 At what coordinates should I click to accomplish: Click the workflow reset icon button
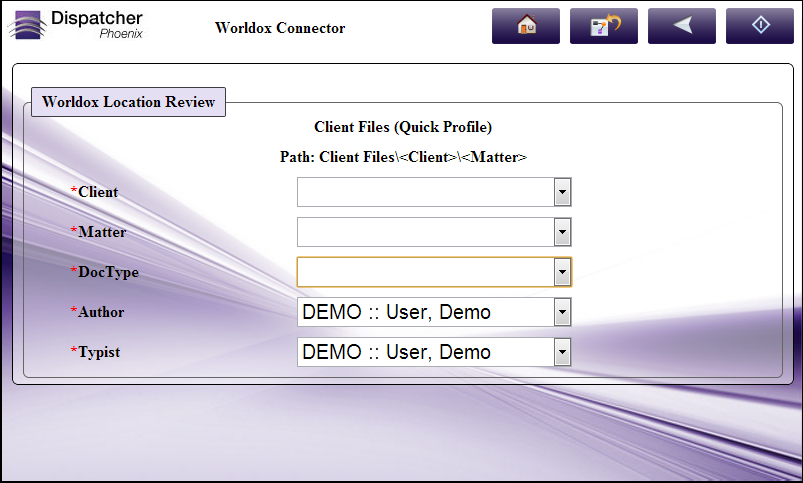click(x=604, y=26)
